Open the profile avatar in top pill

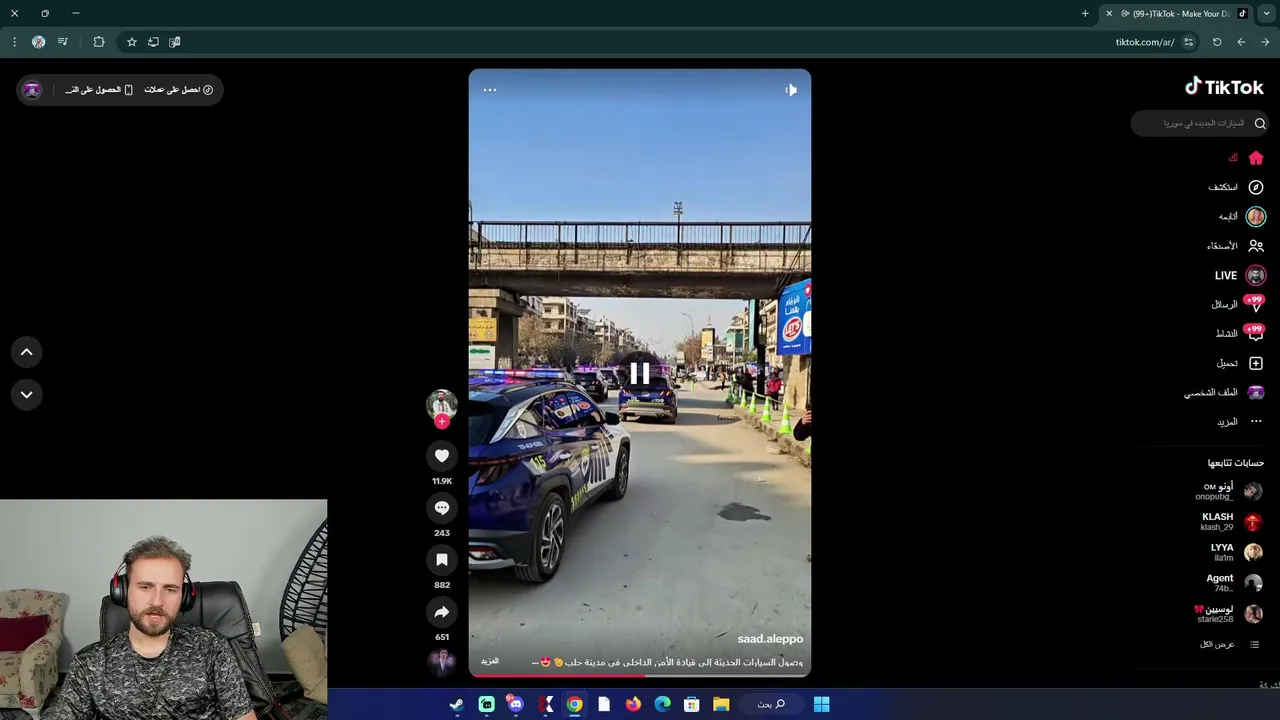[x=32, y=90]
